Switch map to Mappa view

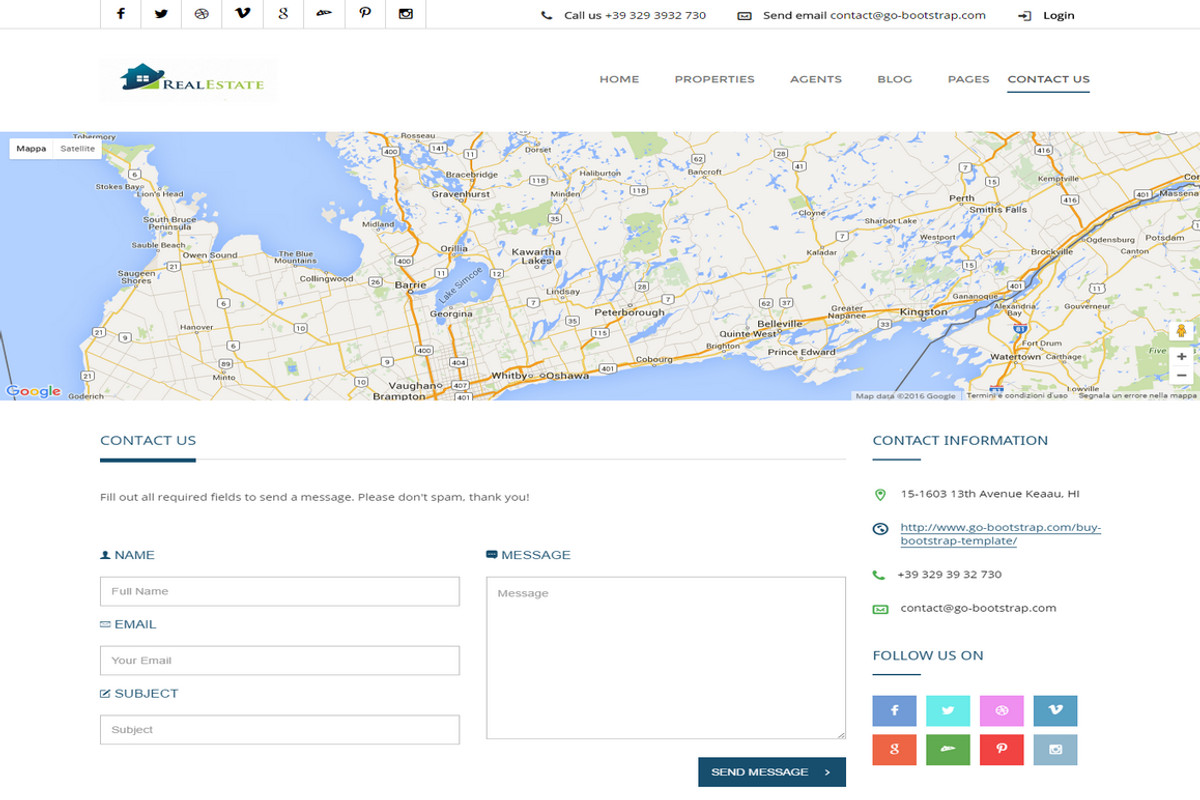point(31,149)
